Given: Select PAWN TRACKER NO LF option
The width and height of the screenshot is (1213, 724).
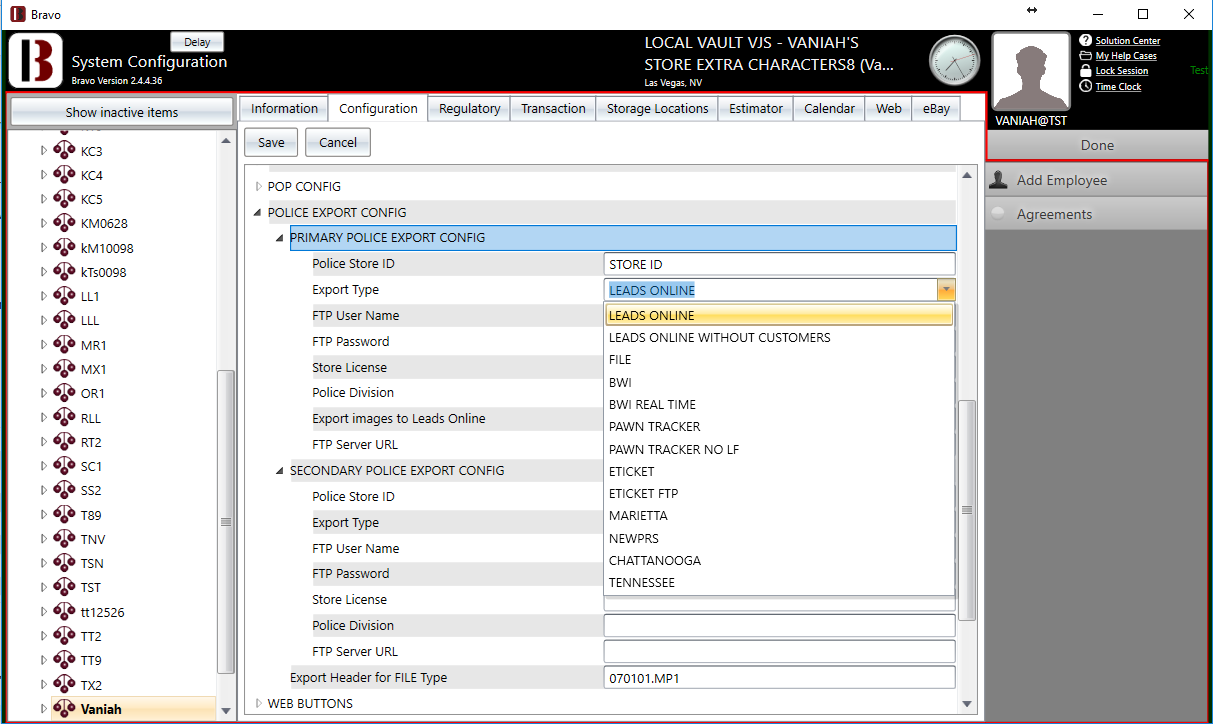Looking at the screenshot, I should 779,449.
